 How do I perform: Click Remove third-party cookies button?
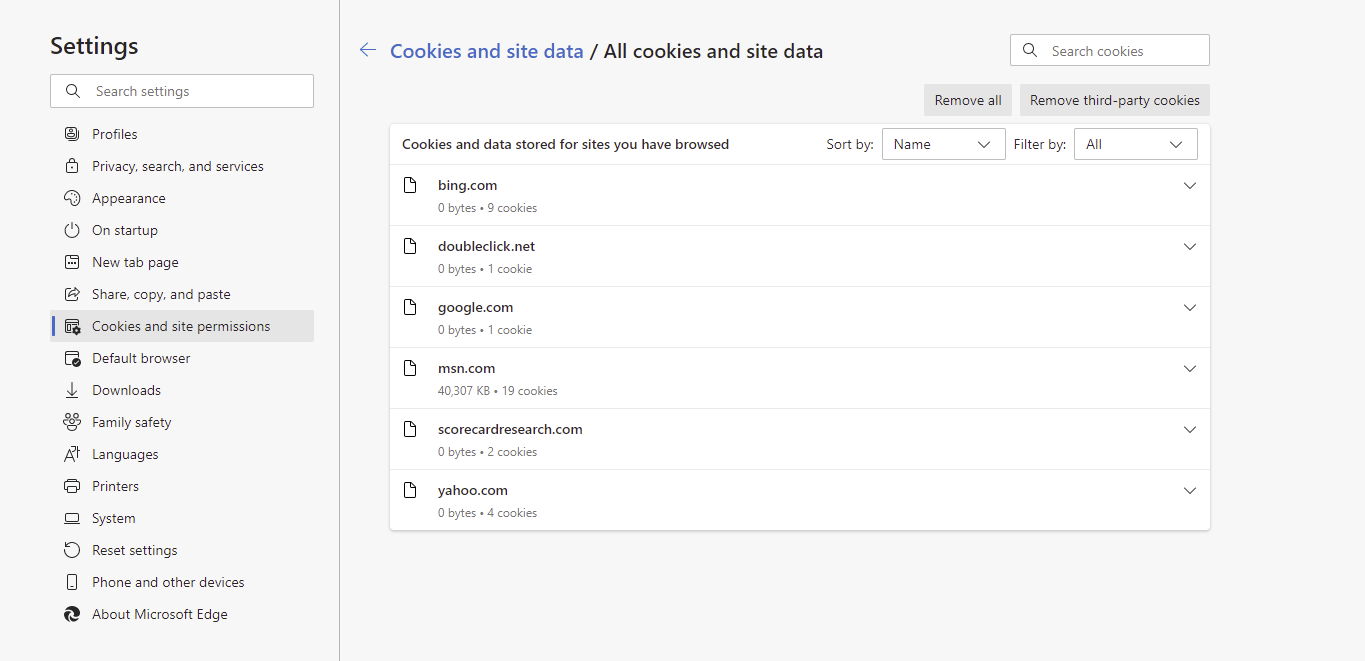[1114, 100]
